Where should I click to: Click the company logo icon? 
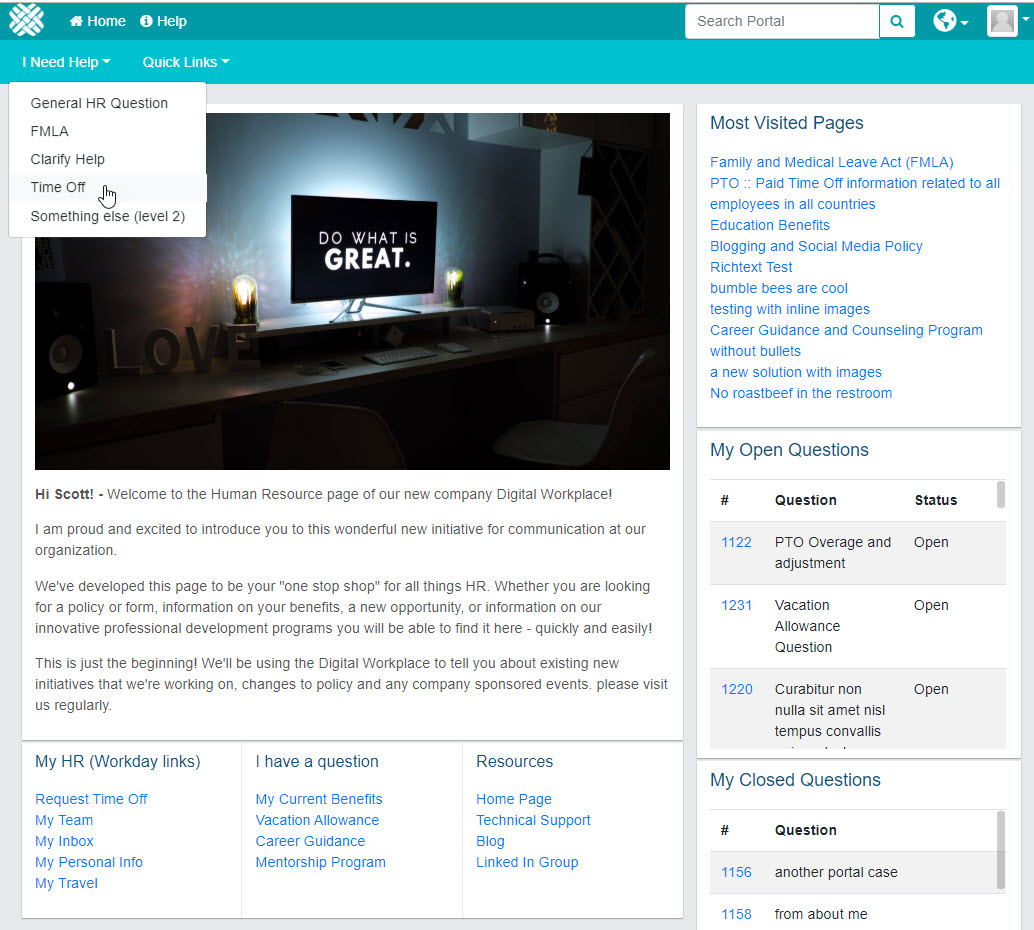pyautogui.click(x=27, y=20)
